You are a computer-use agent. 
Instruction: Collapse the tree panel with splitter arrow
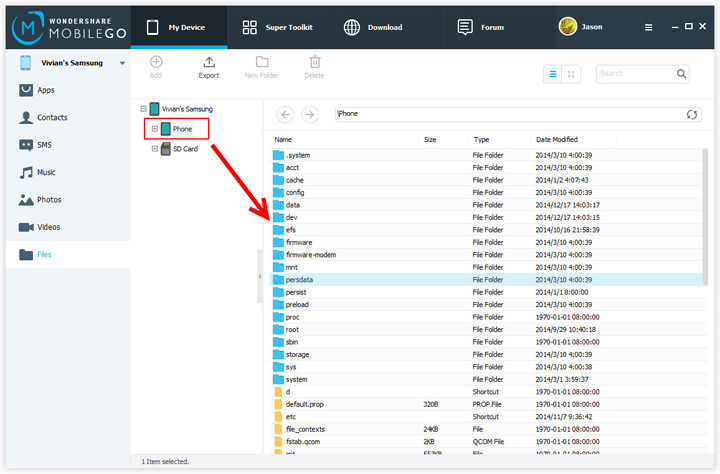tap(259, 276)
